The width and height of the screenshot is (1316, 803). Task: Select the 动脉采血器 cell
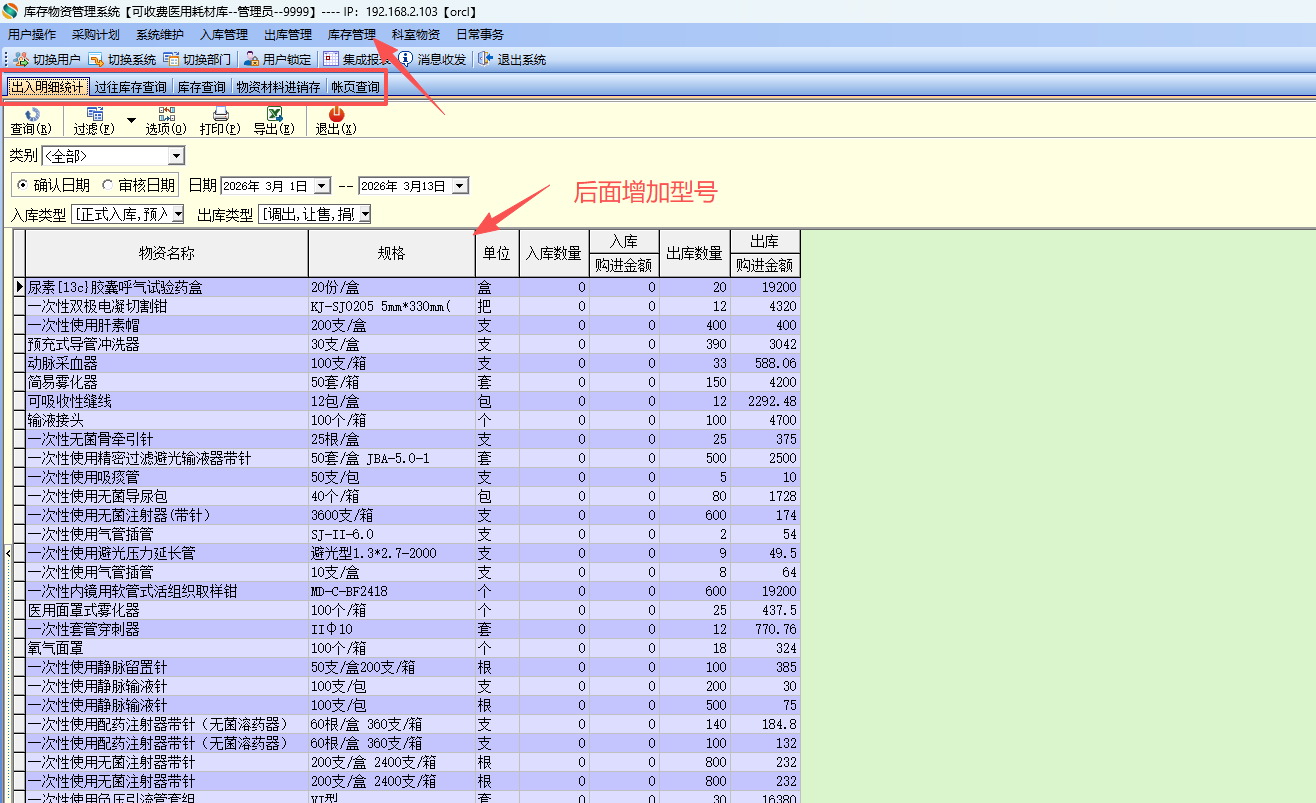point(167,363)
